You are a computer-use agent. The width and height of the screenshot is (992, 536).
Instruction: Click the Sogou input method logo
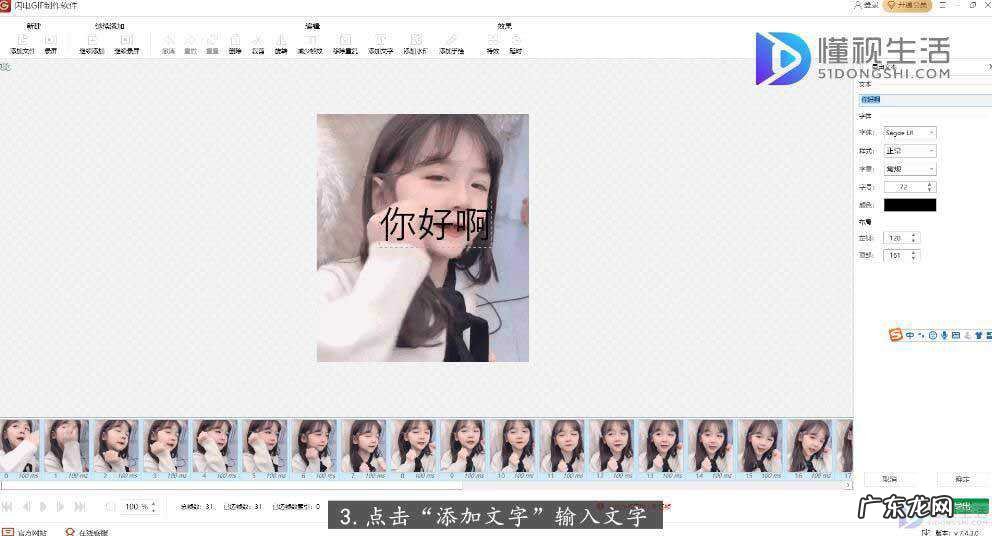tap(895, 335)
